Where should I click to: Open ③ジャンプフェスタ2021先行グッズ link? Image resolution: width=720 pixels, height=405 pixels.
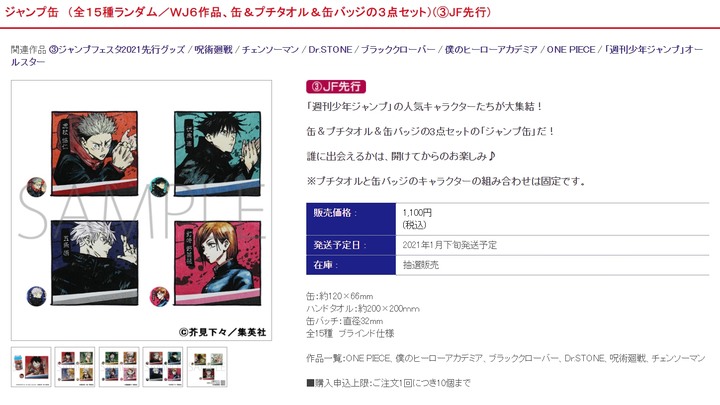[x=117, y=50]
